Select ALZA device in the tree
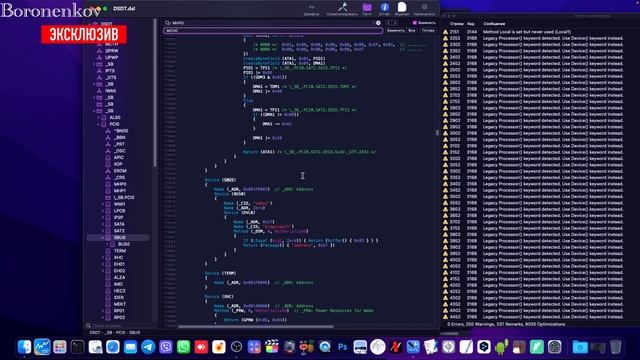Viewport: 640px width, 360px height. [120, 278]
